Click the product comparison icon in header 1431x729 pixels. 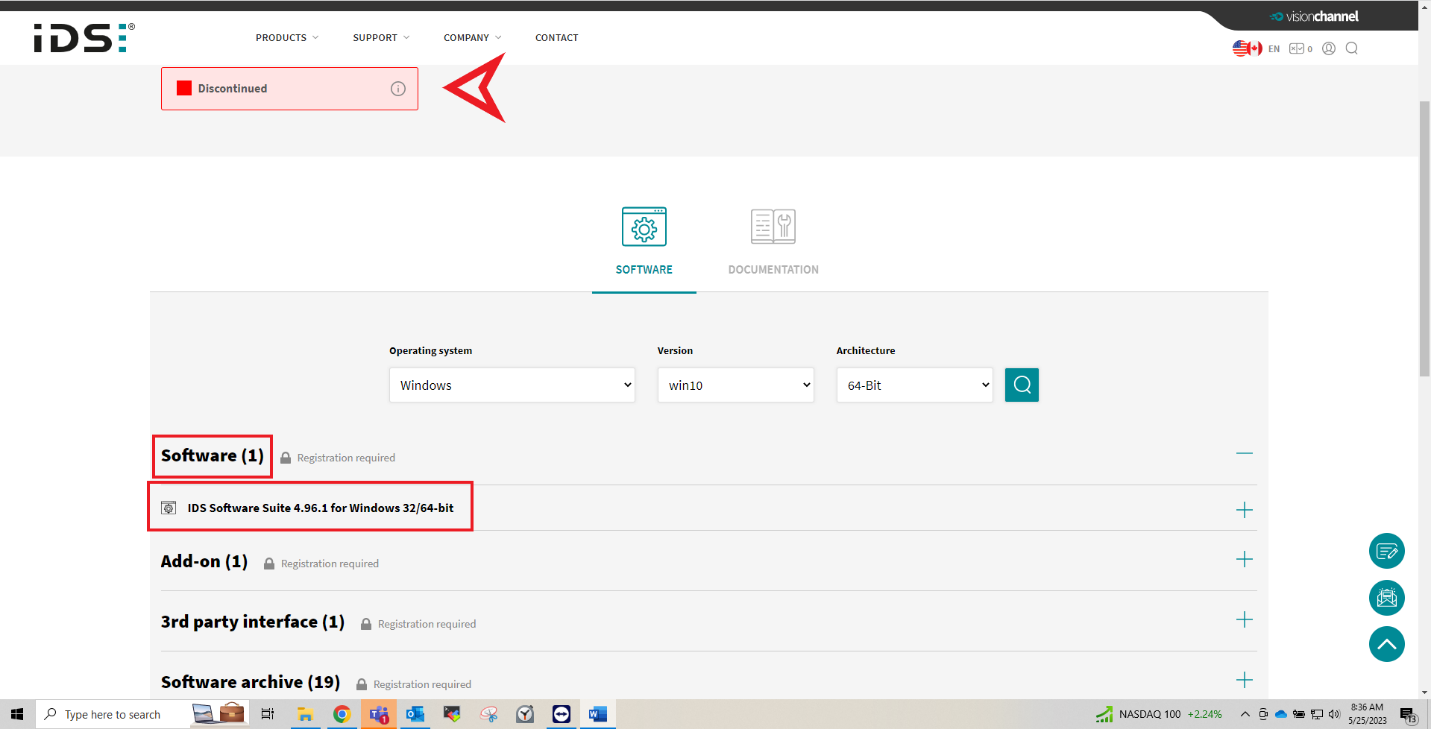pyautogui.click(x=1299, y=48)
